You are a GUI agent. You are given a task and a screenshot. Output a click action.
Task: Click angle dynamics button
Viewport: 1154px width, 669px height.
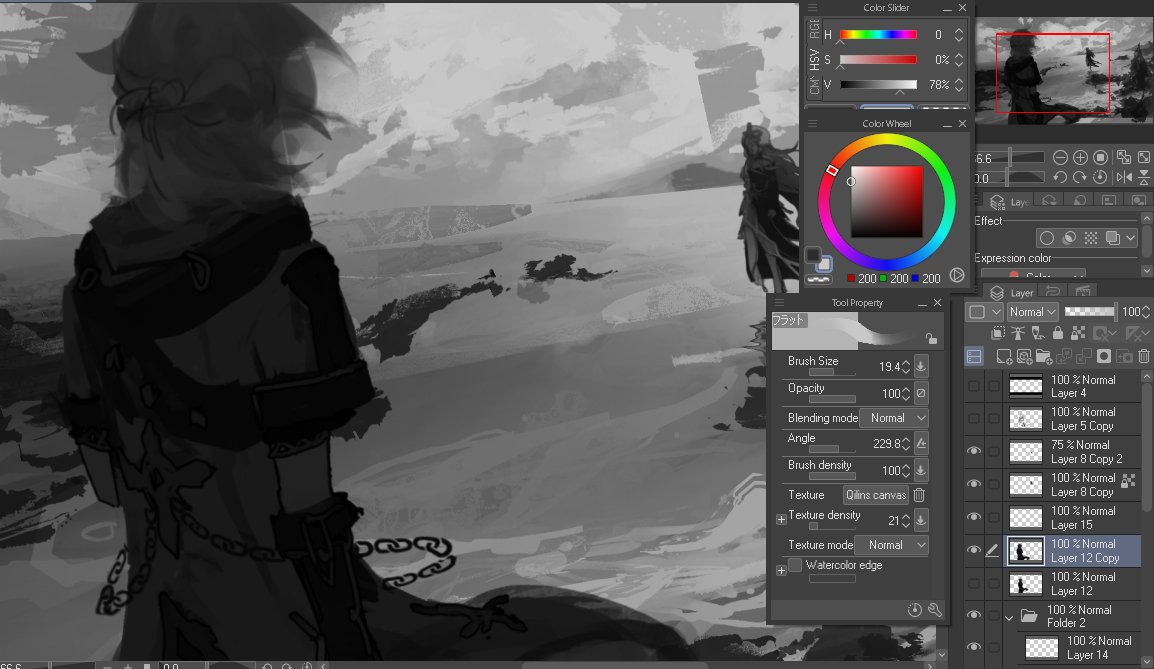tap(921, 443)
